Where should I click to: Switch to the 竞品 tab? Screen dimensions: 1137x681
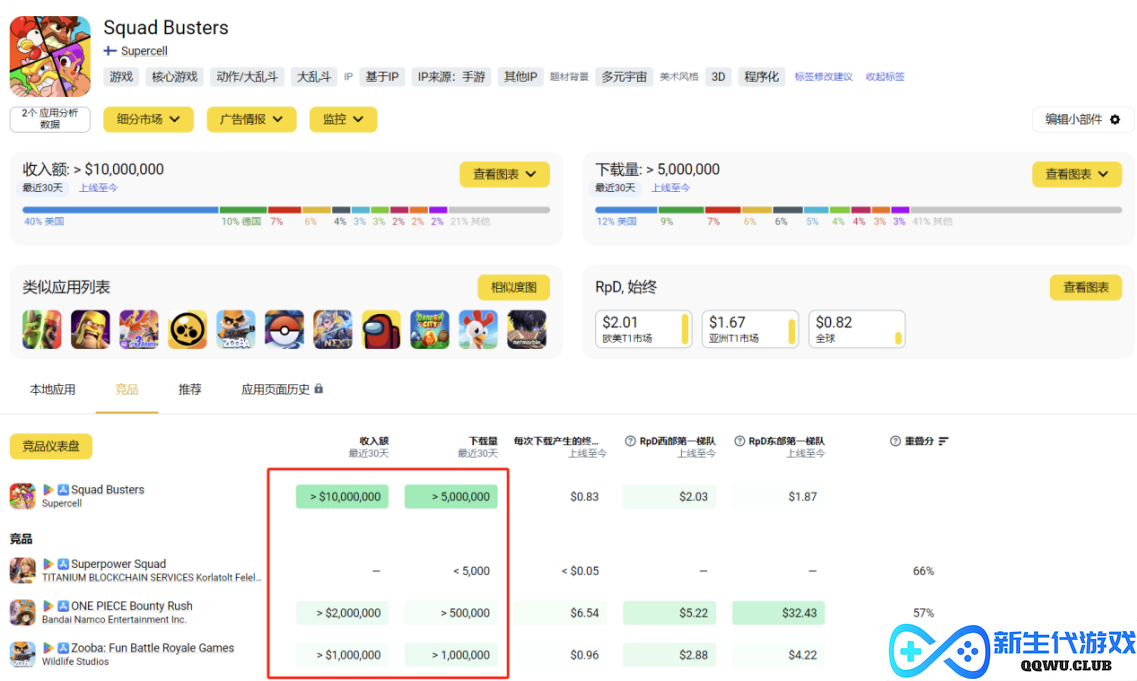[127, 389]
